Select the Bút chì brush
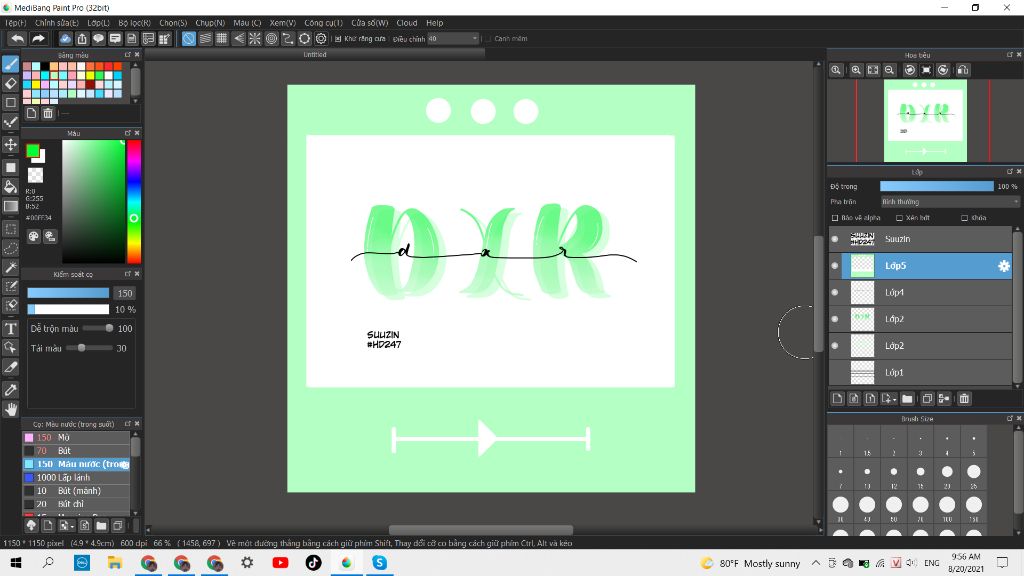This screenshot has height=576, width=1024. tap(76, 504)
